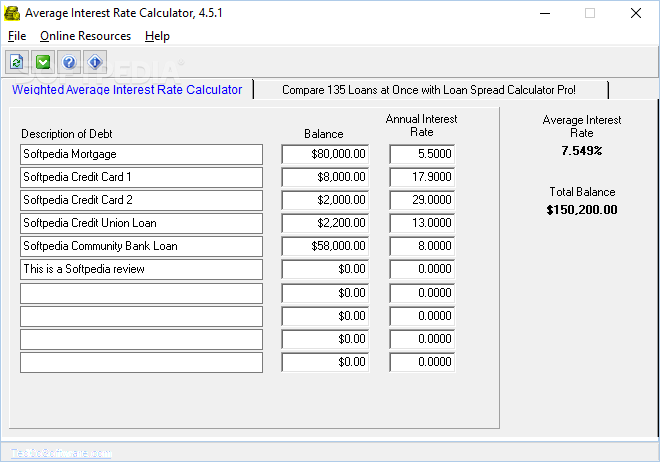Edit the Softpedia Credit Union Loan description
Viewport: 660px width, 462px height.
pos(141,223)
